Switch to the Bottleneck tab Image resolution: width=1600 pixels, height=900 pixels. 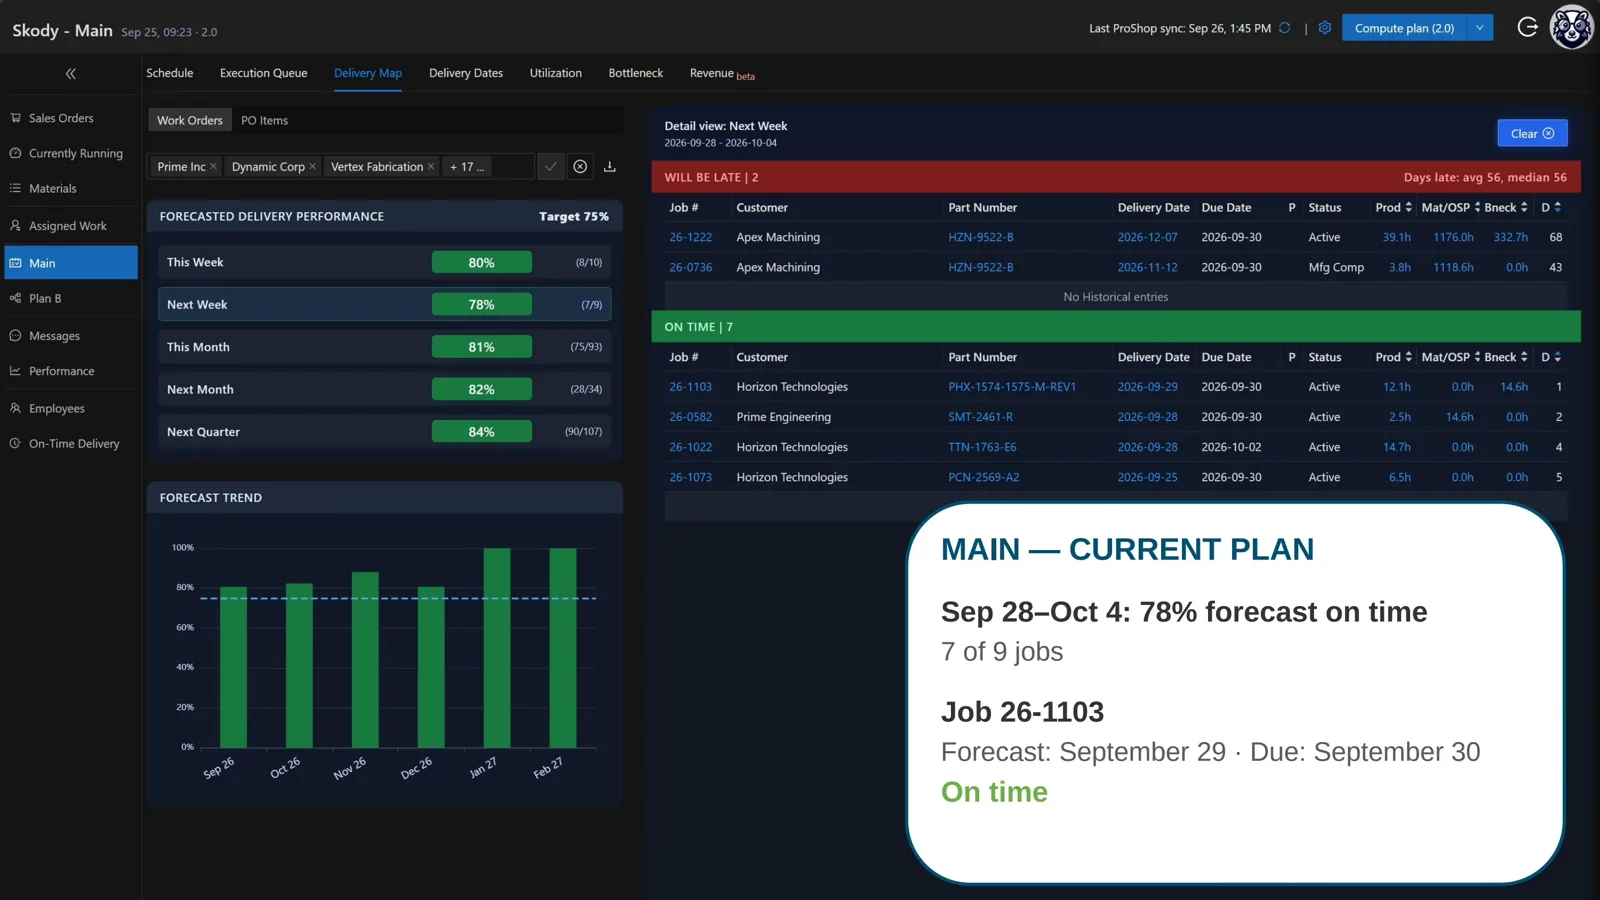click(x=636, y=73)
